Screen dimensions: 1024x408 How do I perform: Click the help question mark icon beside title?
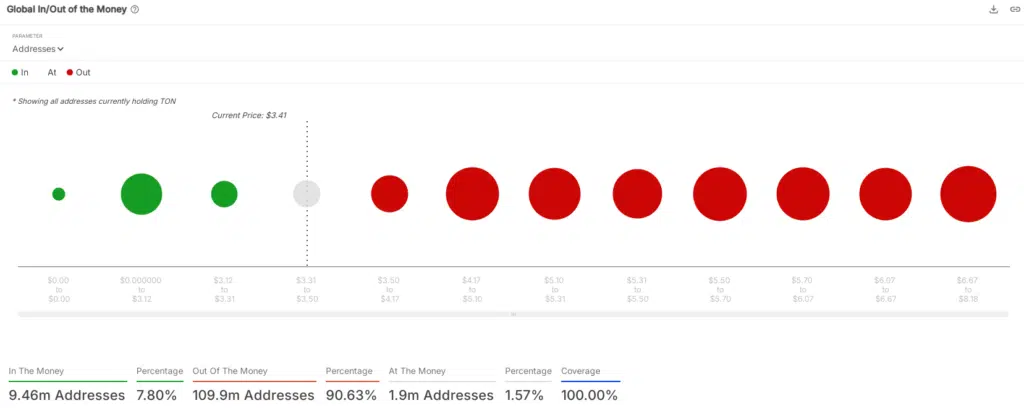(135, 10)
